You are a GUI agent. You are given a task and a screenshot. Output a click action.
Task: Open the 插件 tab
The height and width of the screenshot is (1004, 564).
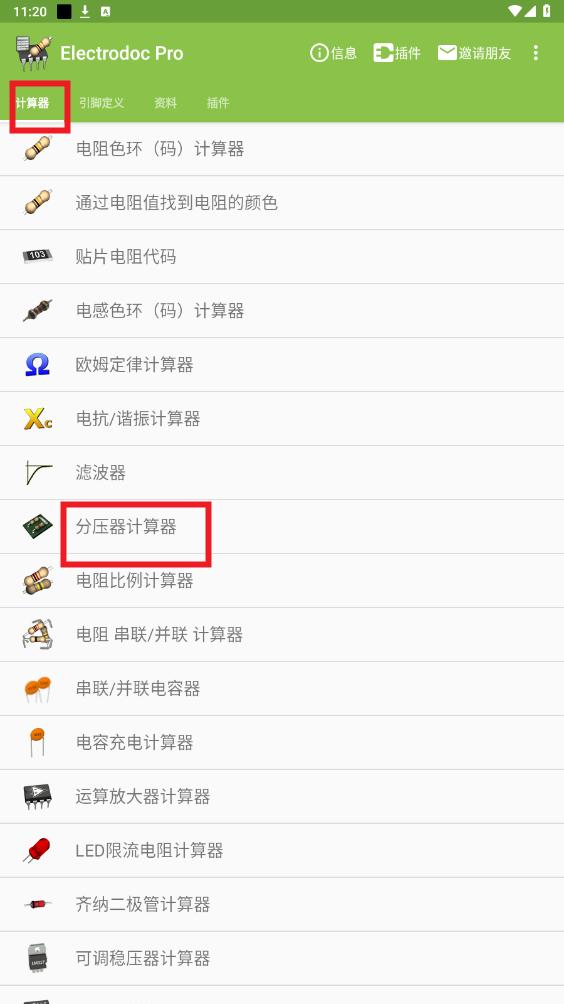[218, 102]
